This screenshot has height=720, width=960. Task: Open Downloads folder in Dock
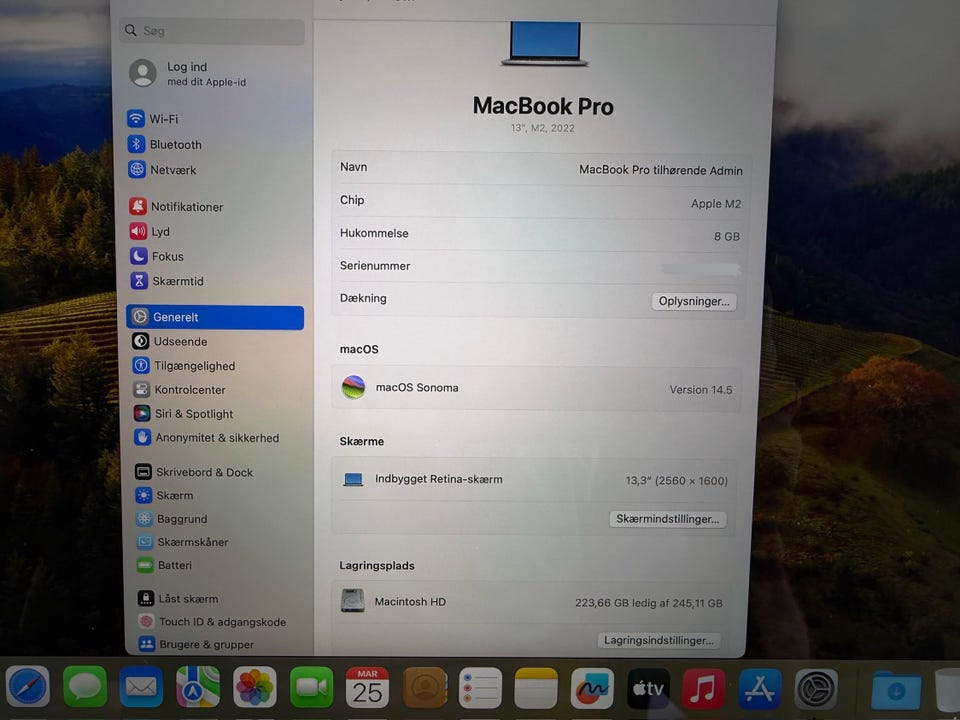tap(896, 691)
